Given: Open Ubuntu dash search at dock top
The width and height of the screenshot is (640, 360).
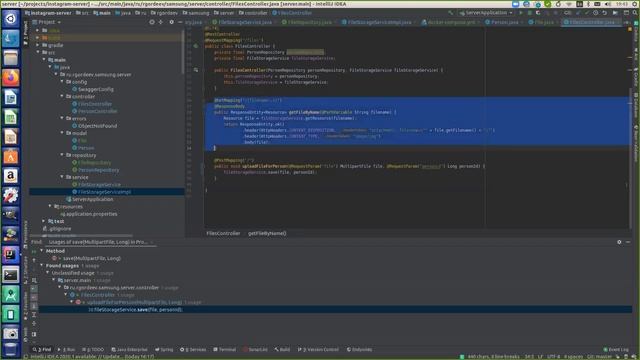Looking at the screenshot, I should (11, 18).
